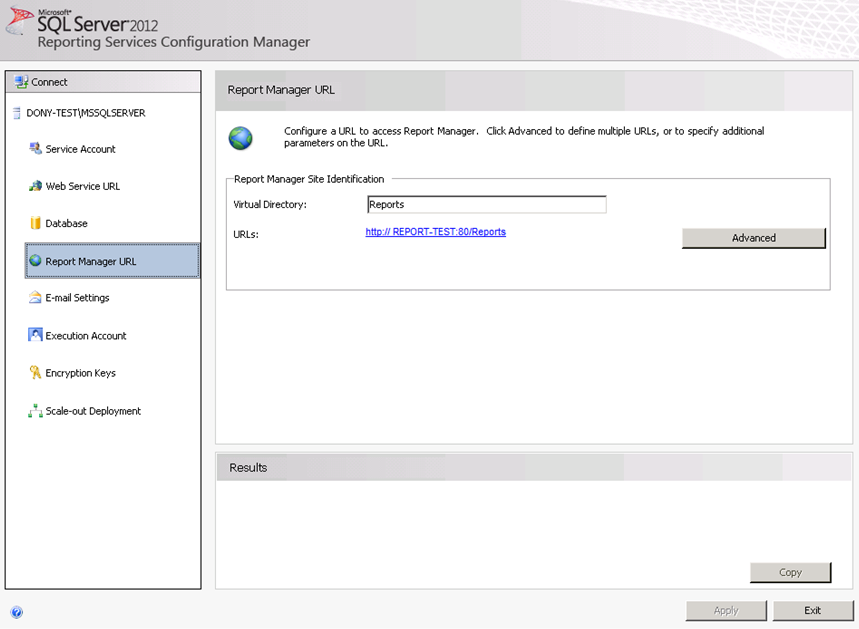Click the E-mail Settings envelope icon
The height and width of the screenshot is (629, 859).
pyautogui.click(x=35, y=298)
